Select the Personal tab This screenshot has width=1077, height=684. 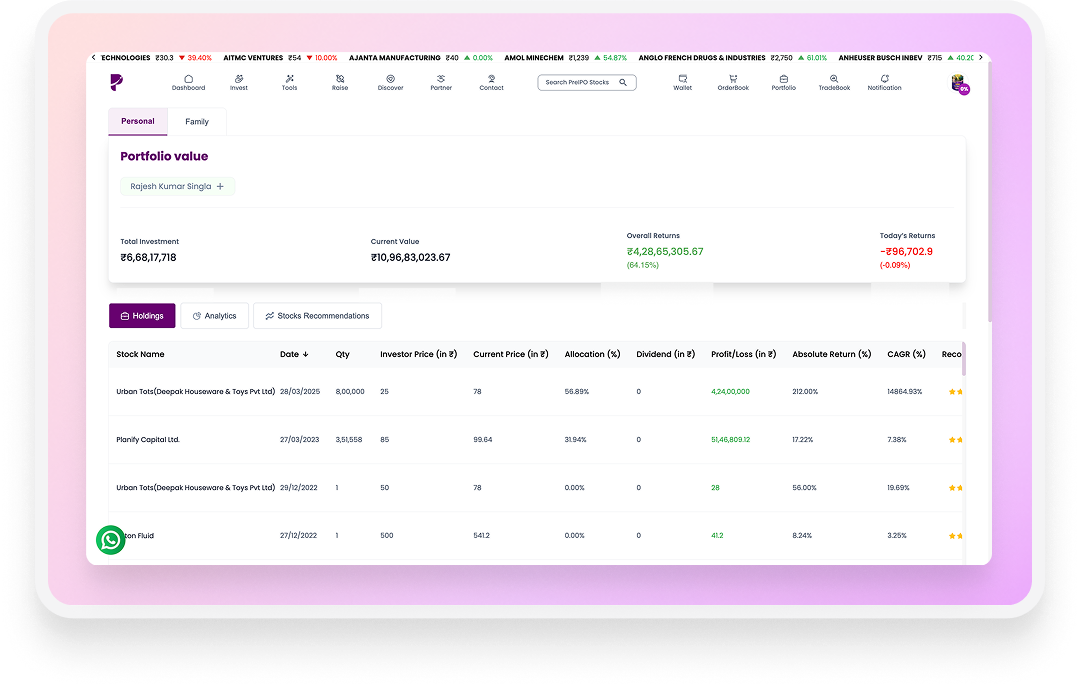[138, 122]
